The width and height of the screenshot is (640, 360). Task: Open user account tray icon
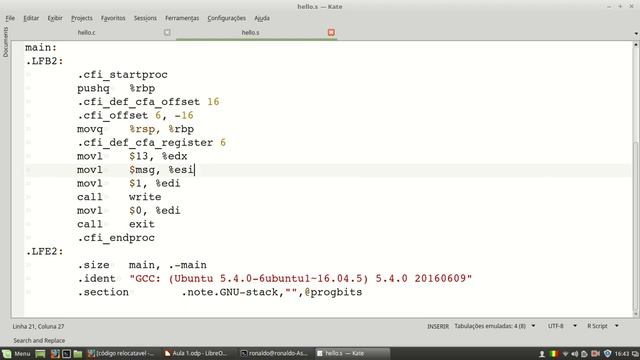542,353
